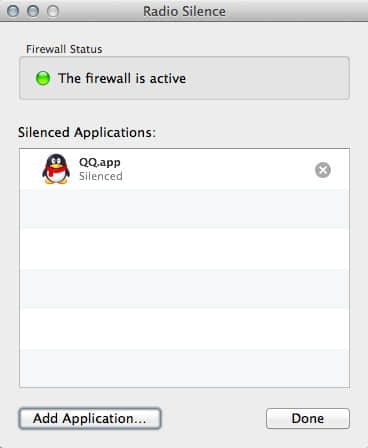Viewport: 368px width, 448px height.
Task: Open the Add Application dialog
Action: (90, 418)
